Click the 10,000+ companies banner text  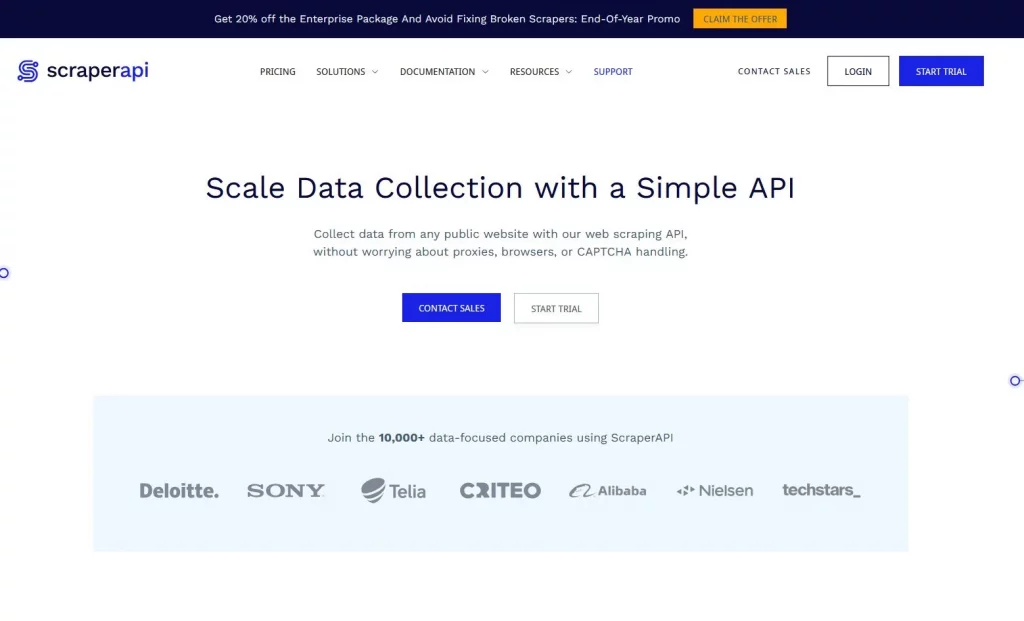tap(500, 438)
